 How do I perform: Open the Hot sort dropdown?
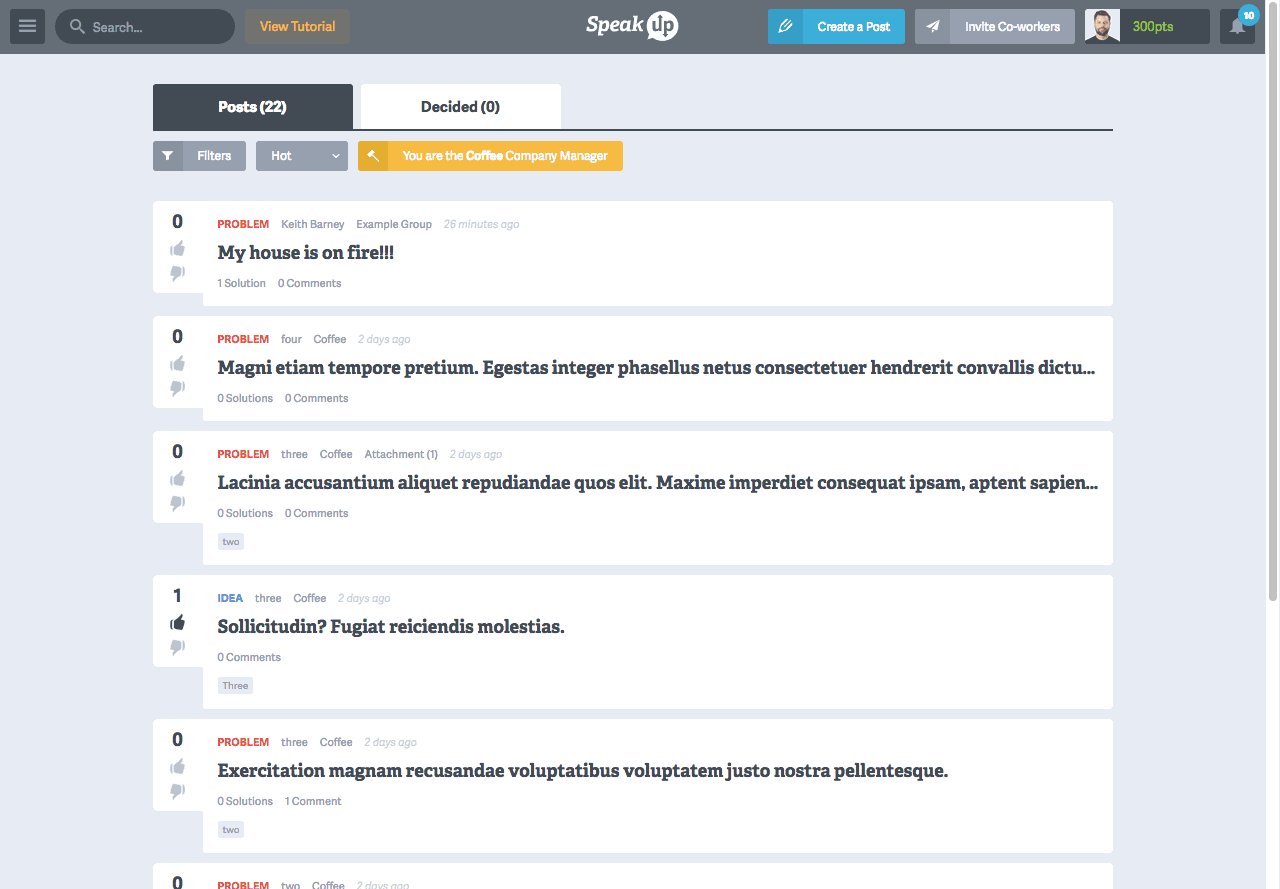tap(302, 156)
